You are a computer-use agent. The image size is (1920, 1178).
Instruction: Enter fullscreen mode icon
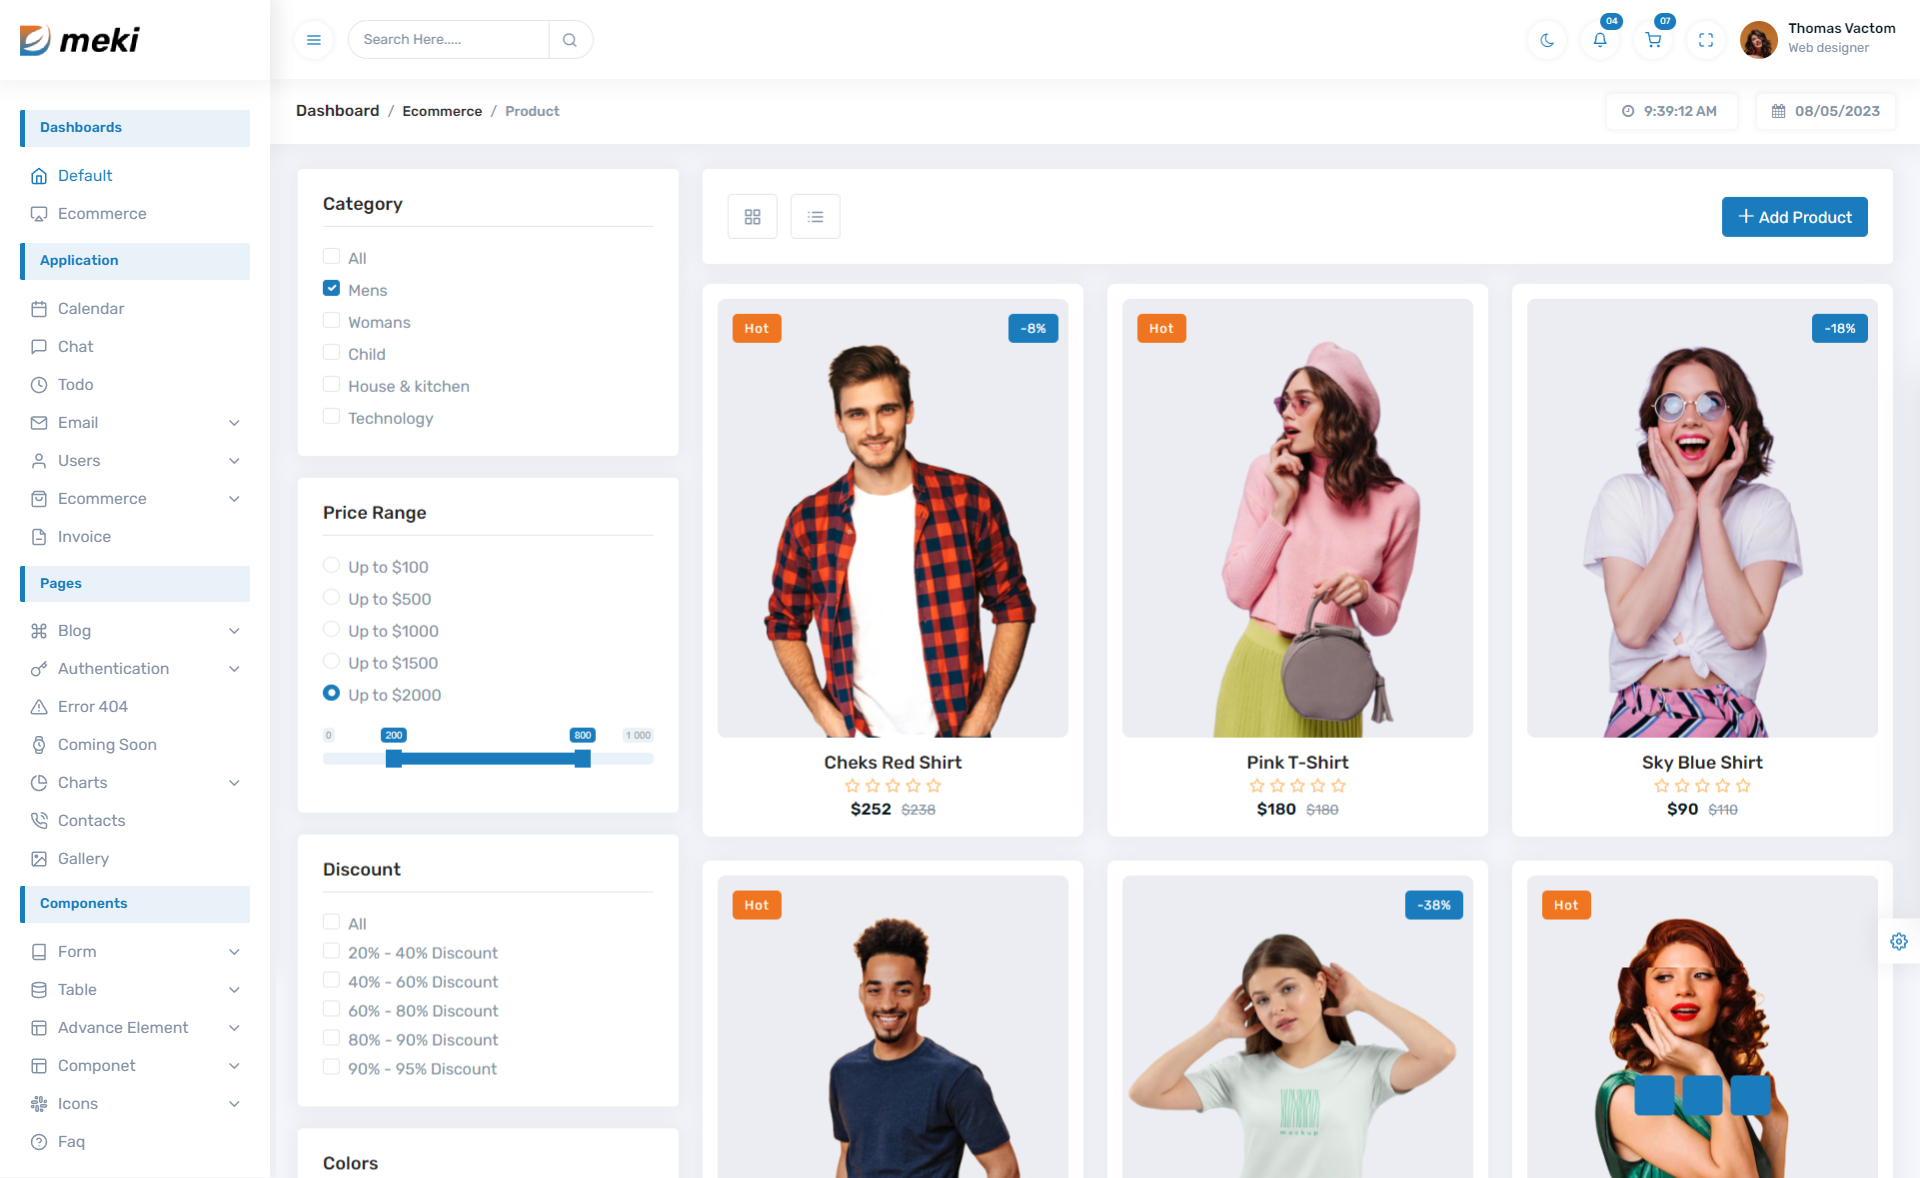1706,40
